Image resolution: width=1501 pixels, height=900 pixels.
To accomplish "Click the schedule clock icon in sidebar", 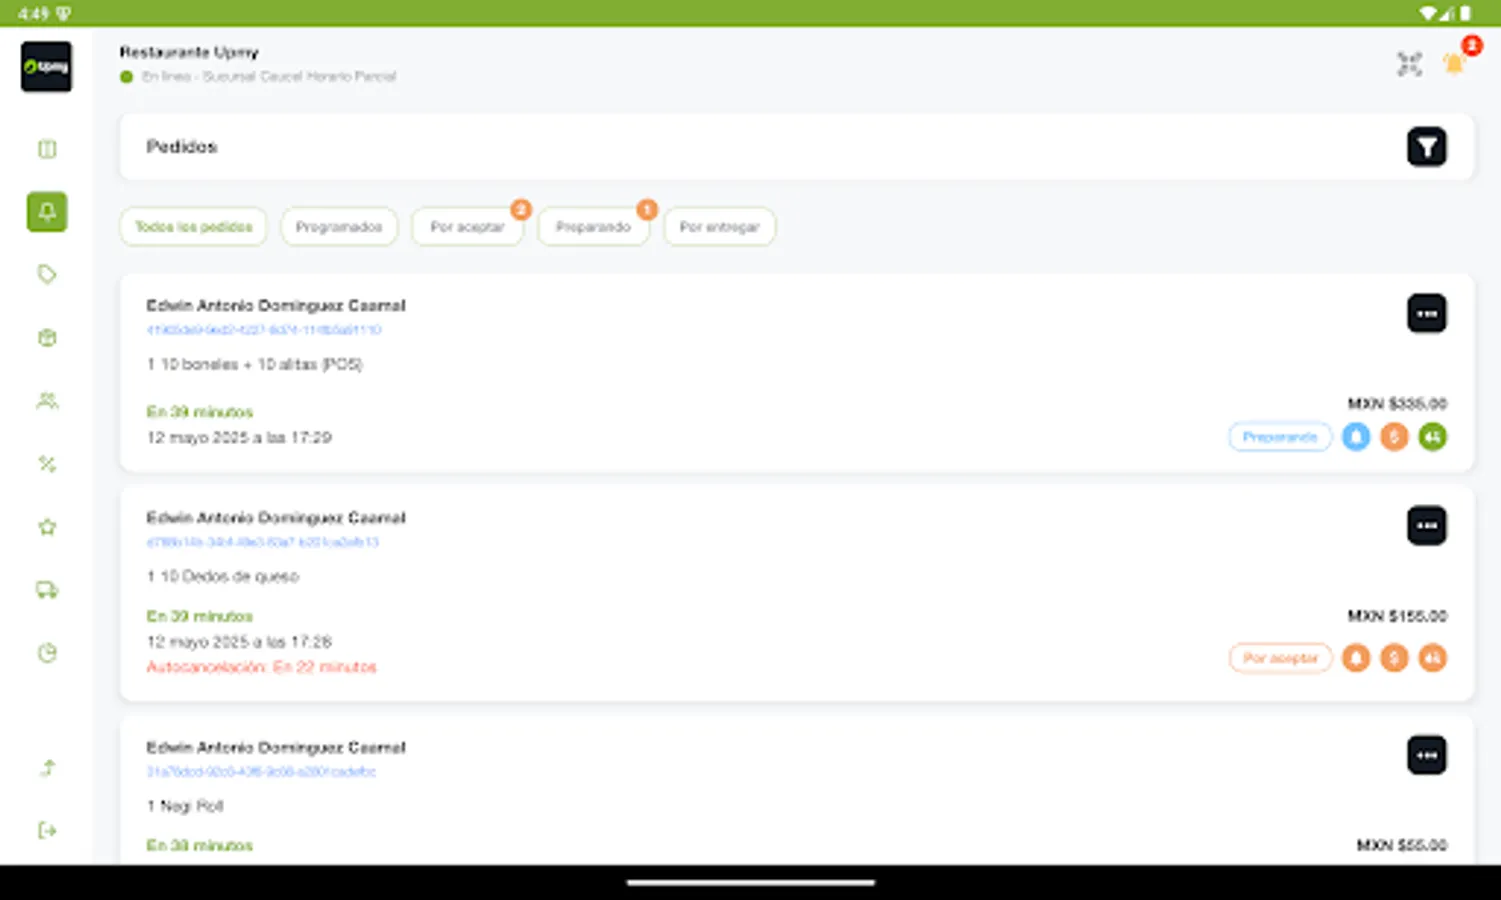I will tap(46, 652).
